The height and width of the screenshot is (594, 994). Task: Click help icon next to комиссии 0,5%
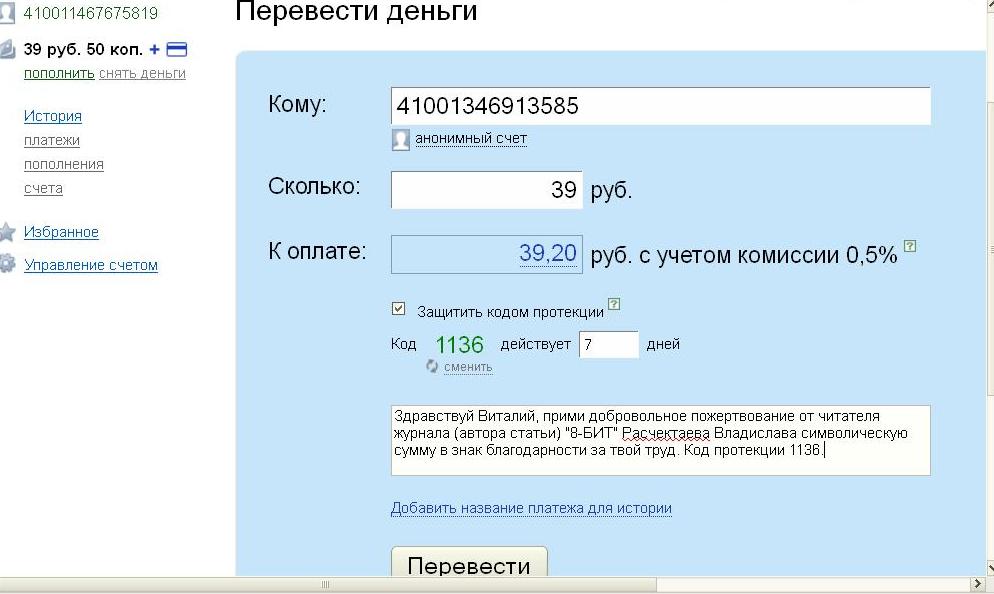(x=910, y=246)
